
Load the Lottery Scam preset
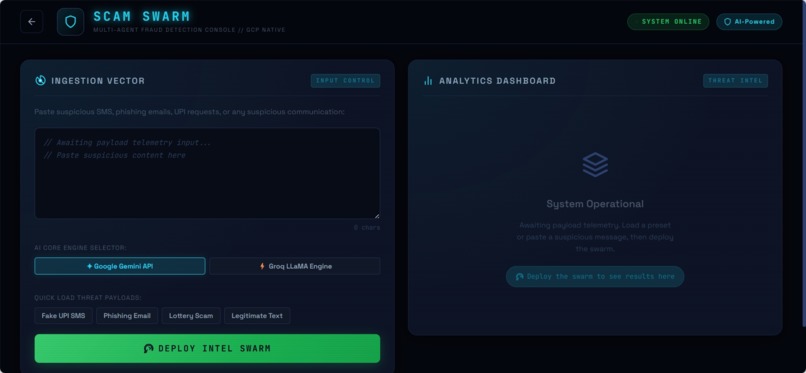click(191, 315)
